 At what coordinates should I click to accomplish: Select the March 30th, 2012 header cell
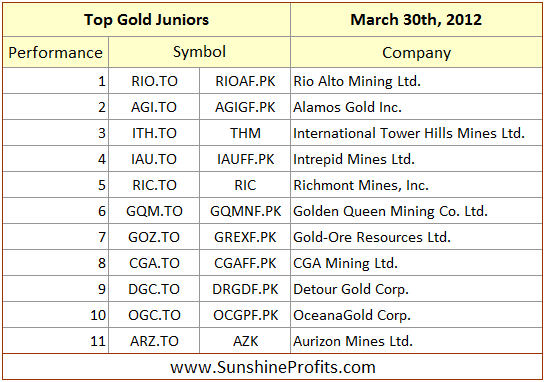416,19
